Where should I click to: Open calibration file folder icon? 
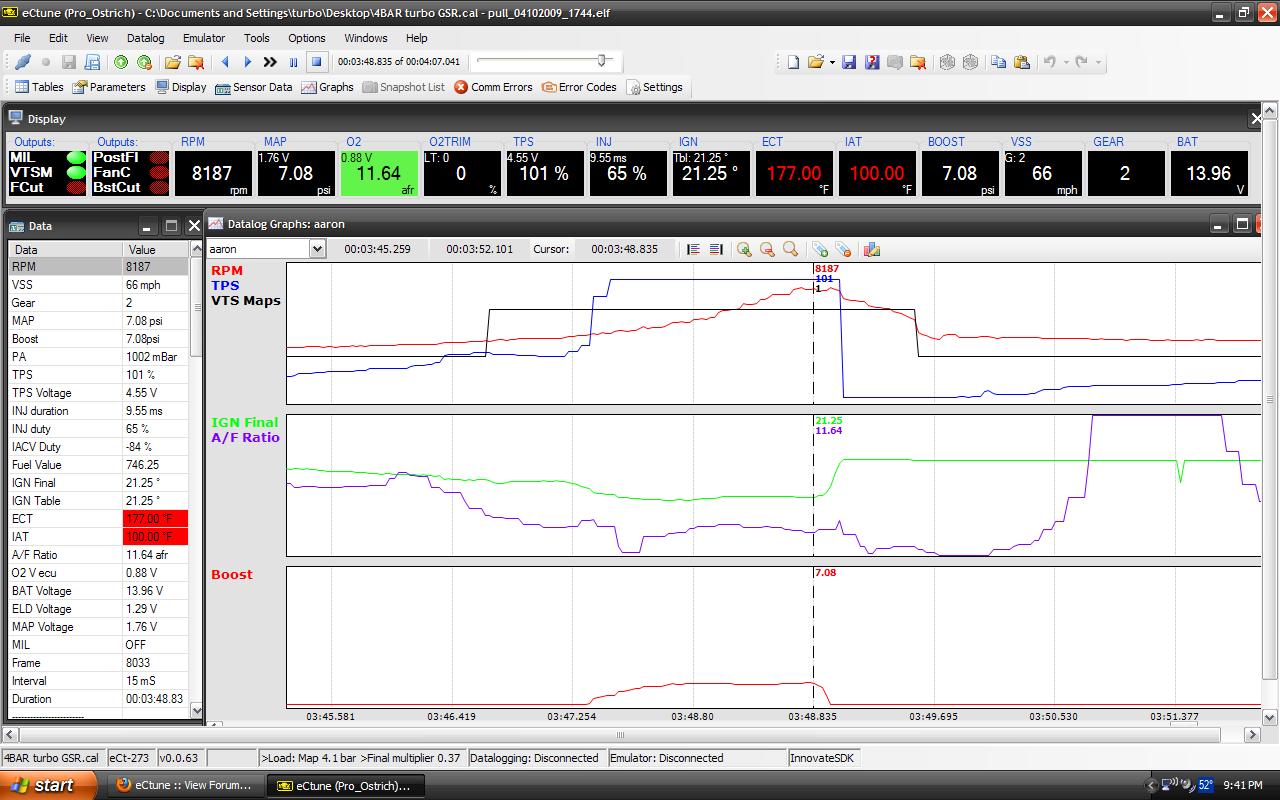(x=816, y=62)
